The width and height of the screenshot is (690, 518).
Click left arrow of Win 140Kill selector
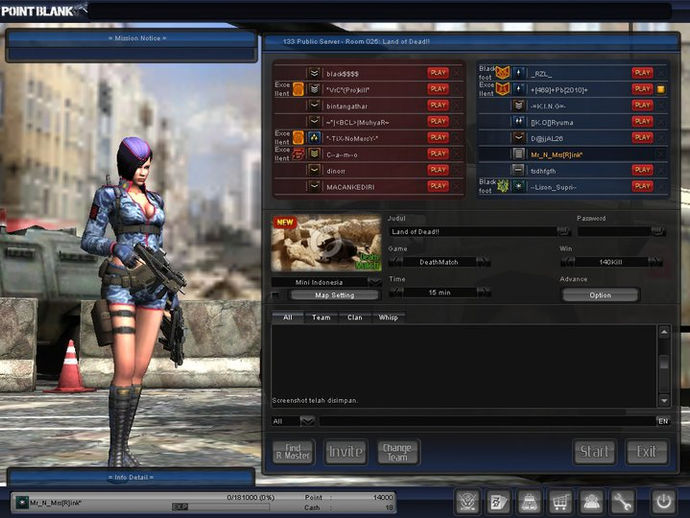(568, 262)
